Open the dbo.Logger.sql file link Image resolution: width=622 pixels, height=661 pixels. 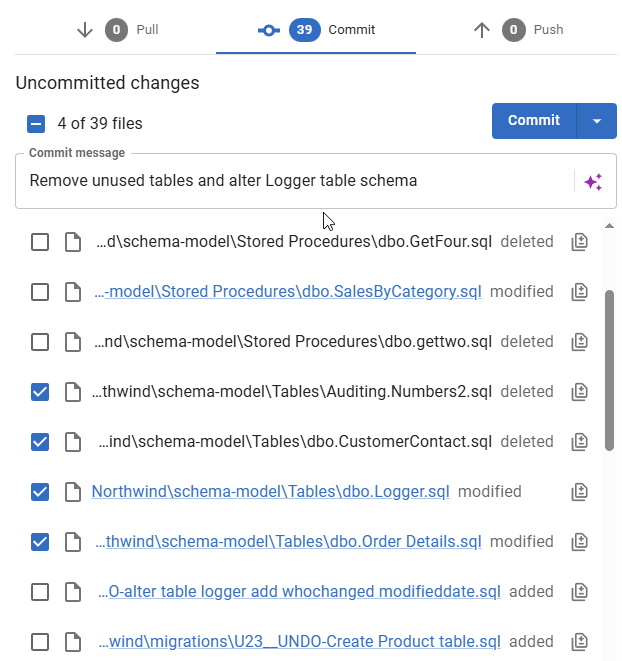tap(270, 492)
